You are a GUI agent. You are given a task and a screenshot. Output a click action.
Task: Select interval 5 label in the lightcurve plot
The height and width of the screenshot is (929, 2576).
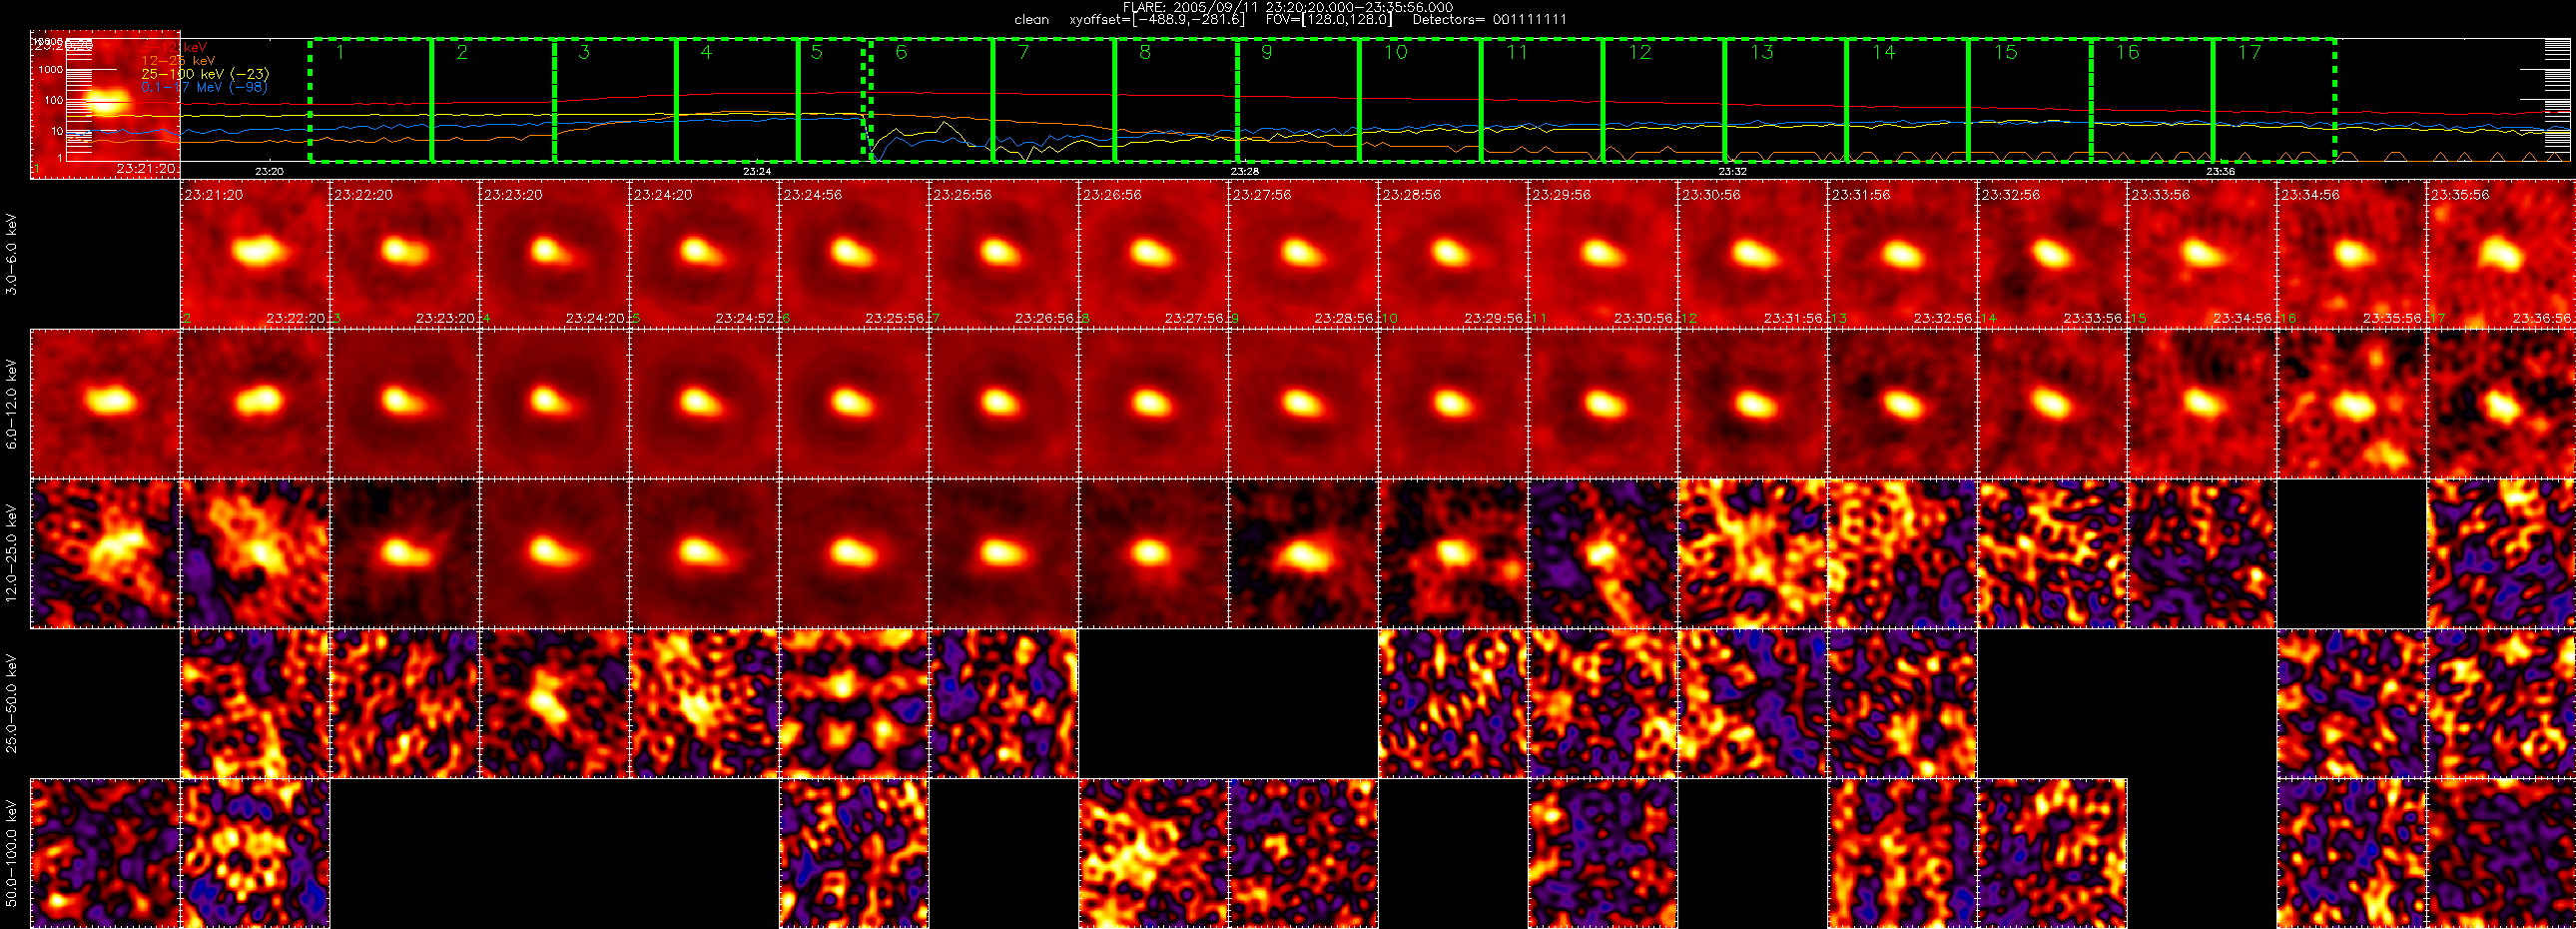point(817,52)
